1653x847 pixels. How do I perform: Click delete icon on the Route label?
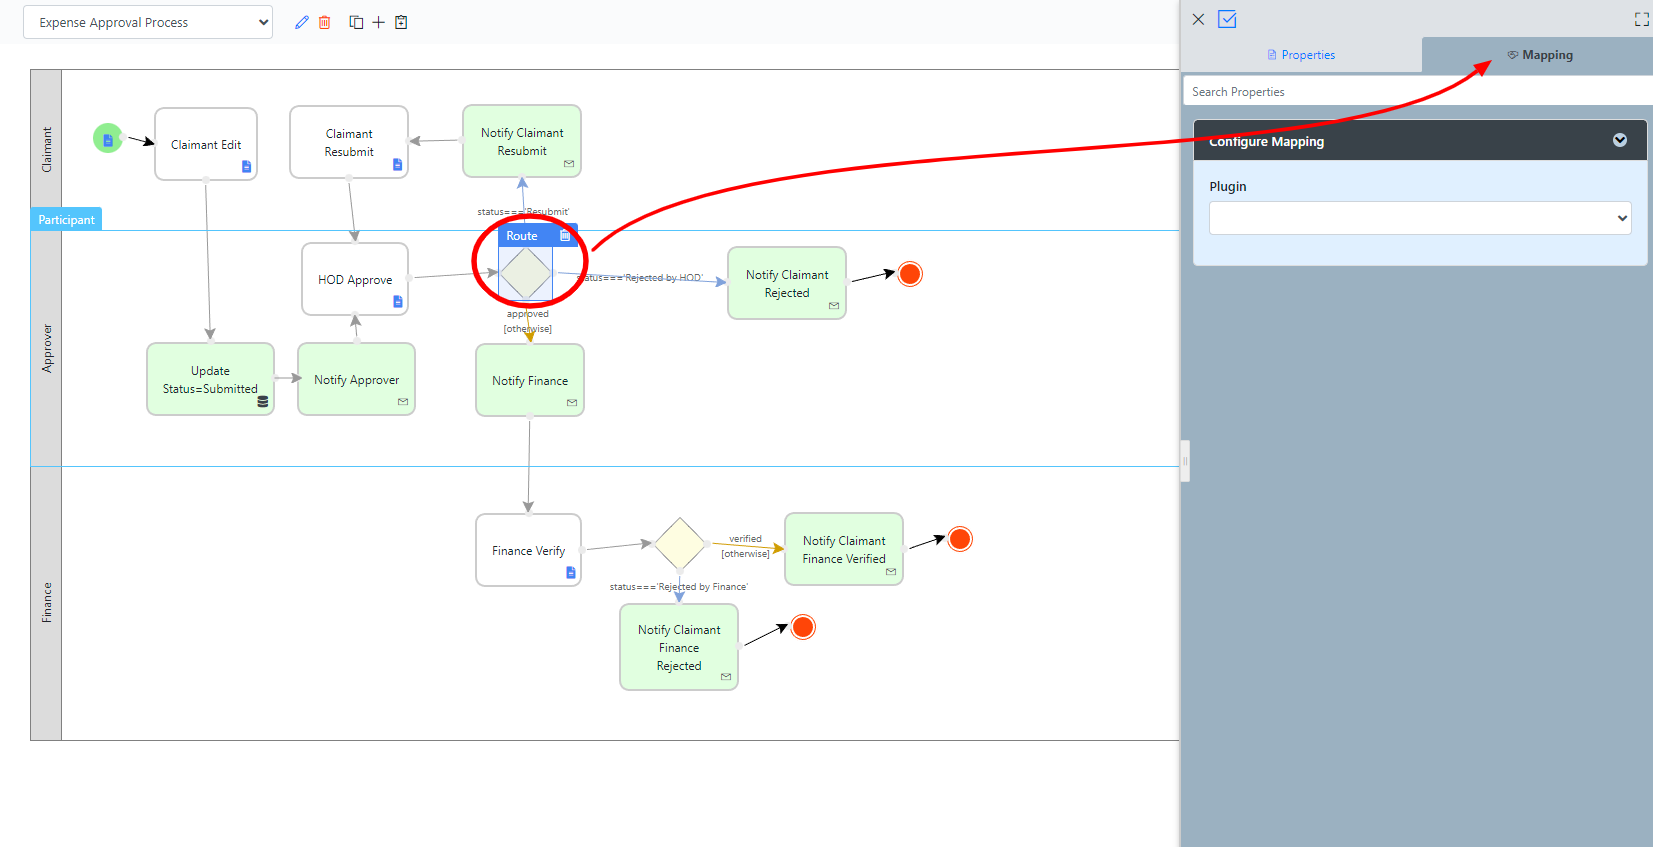565,236
